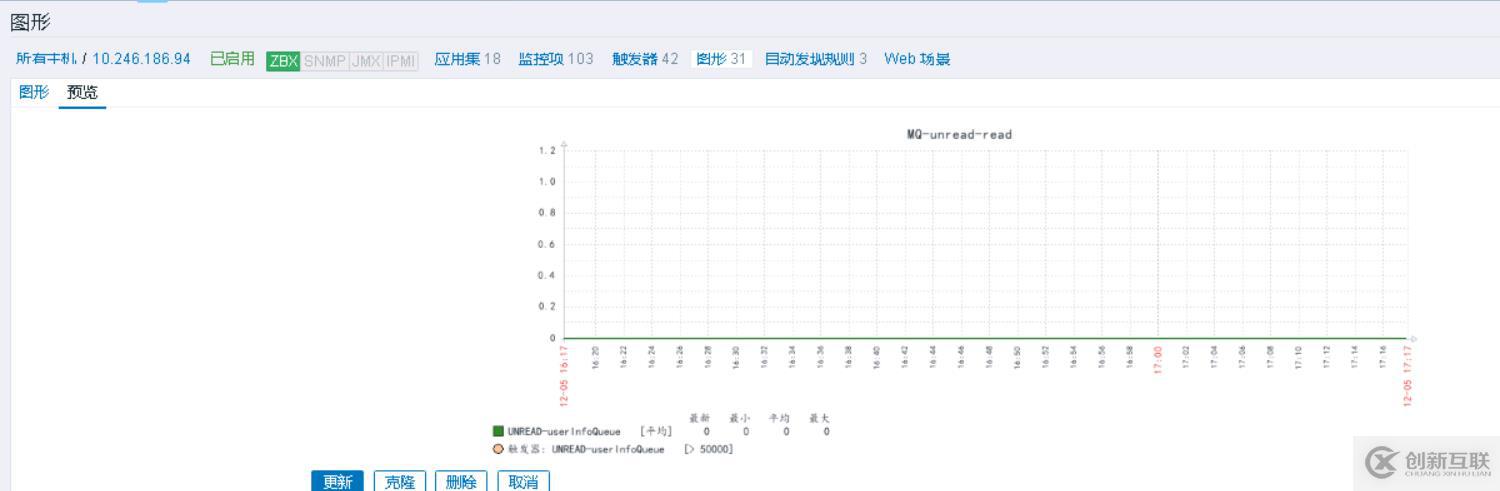
Task: Open Web 场景 scenarios link
Action: click(917, 59)
